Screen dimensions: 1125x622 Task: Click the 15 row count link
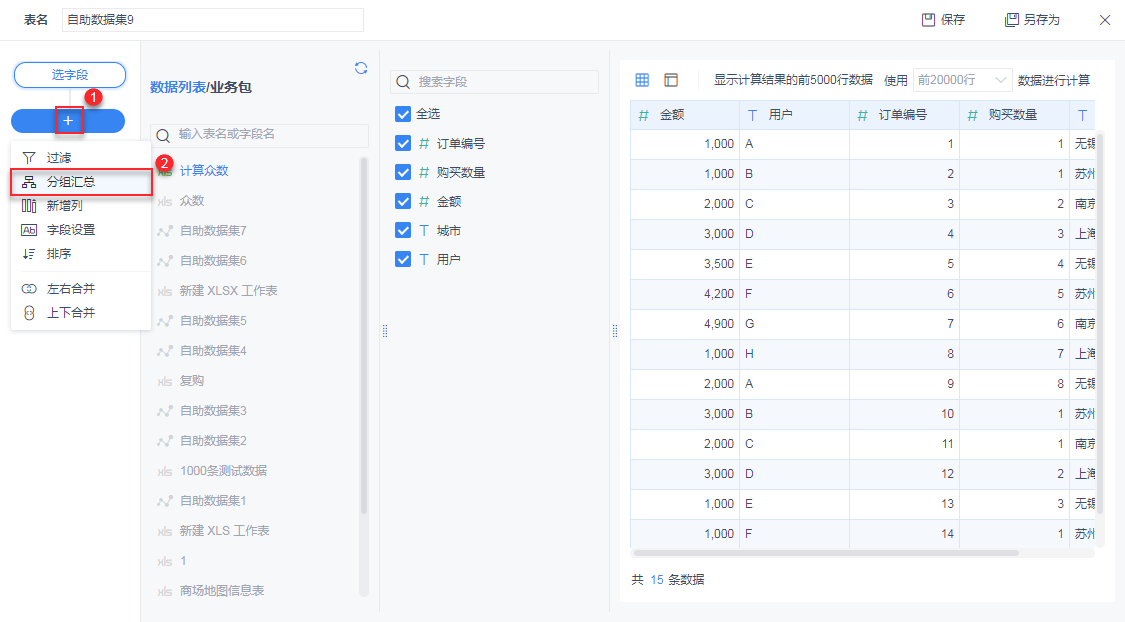656,580
